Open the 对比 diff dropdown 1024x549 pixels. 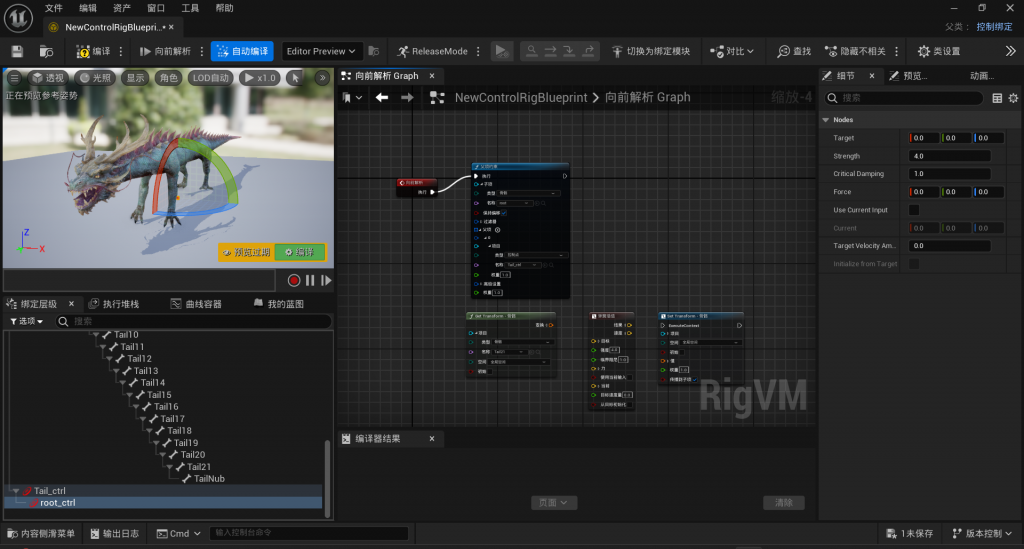point(731,51)
